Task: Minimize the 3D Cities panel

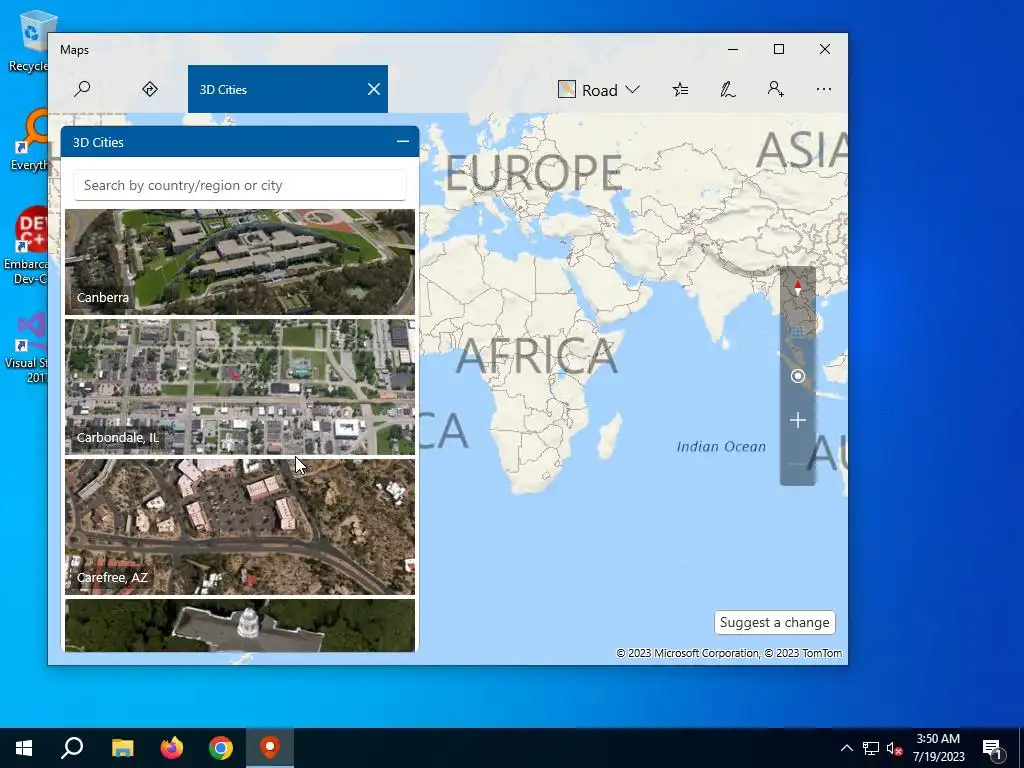Action: coord(403,142)
